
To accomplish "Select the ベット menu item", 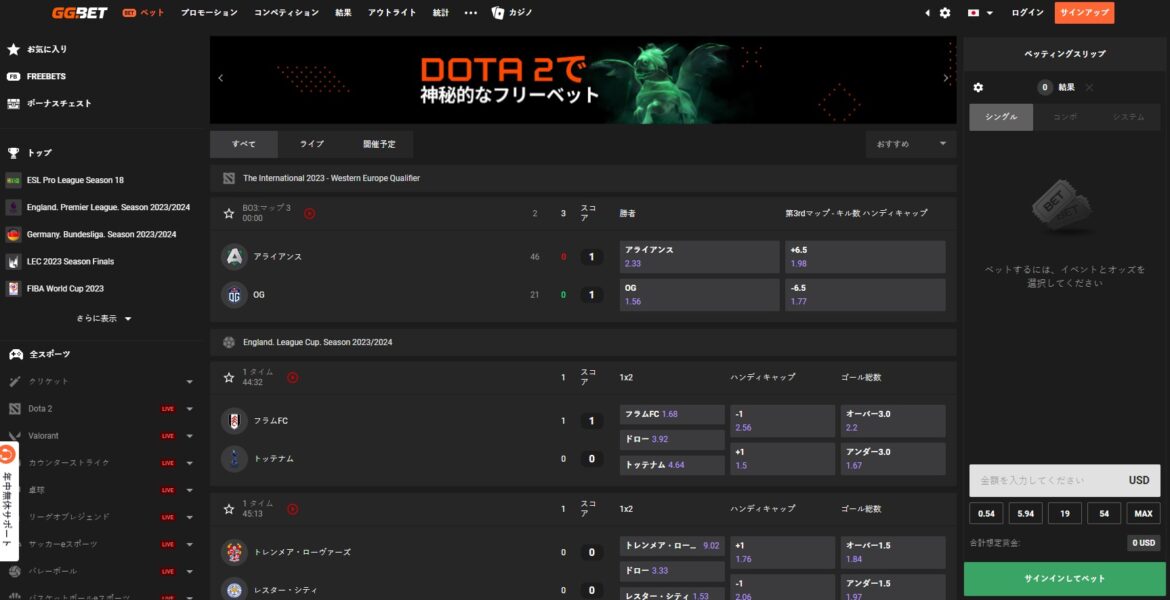I will [143, 13].
